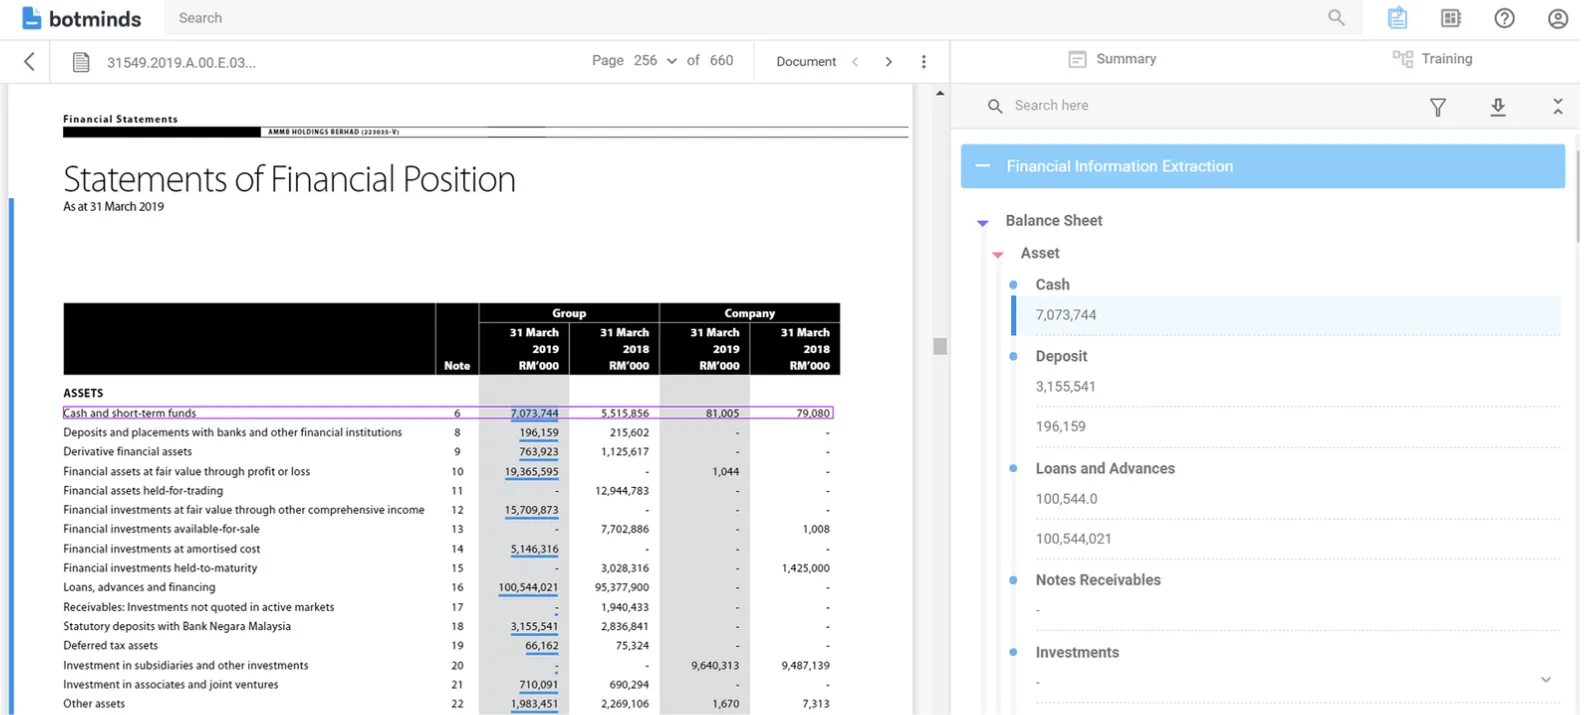Click the document file icon beside filename

pos(81,62)
